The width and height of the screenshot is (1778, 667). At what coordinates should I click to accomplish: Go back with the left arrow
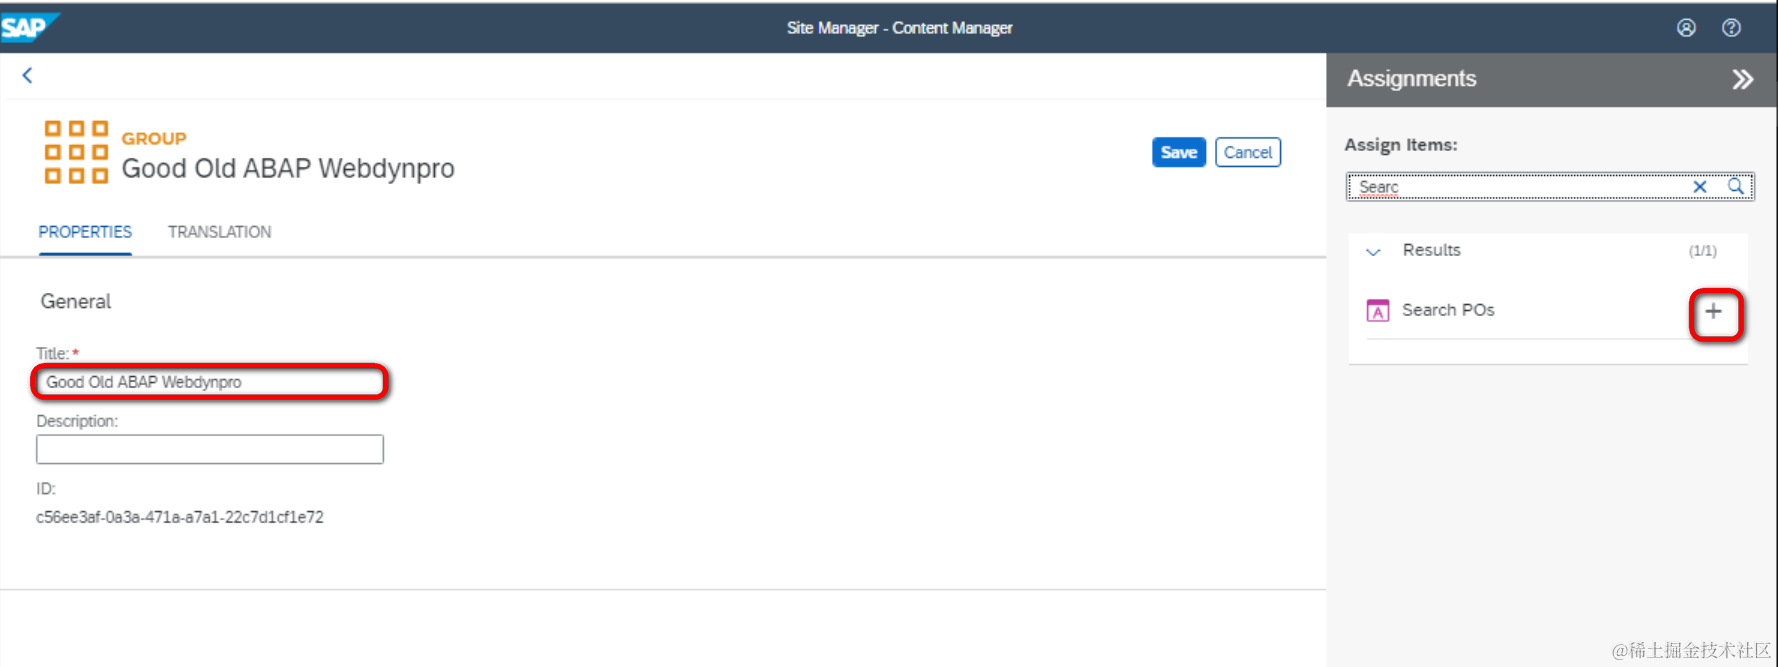[x=28, y=75]
